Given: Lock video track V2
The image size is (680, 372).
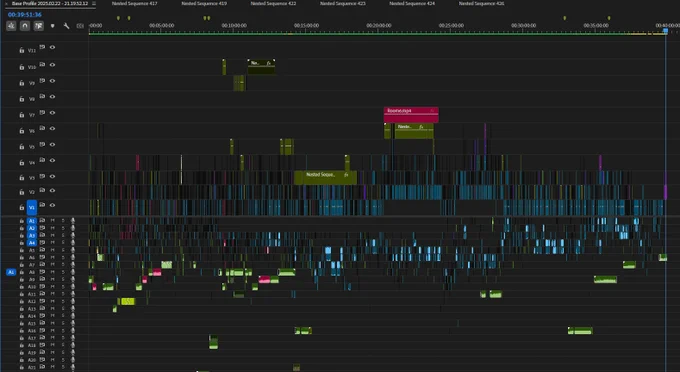Looking at the screenshot, I should tap(21, 192).
